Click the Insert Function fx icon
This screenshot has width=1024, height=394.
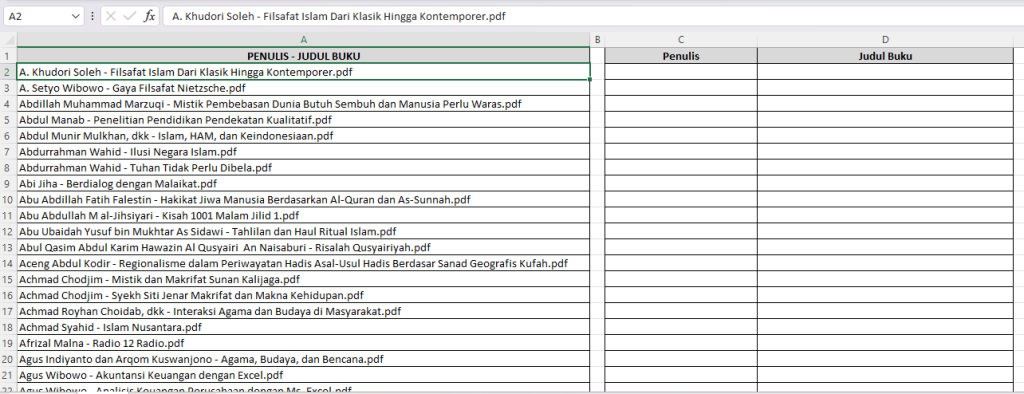pyautogui.click(x=150, y=16)
